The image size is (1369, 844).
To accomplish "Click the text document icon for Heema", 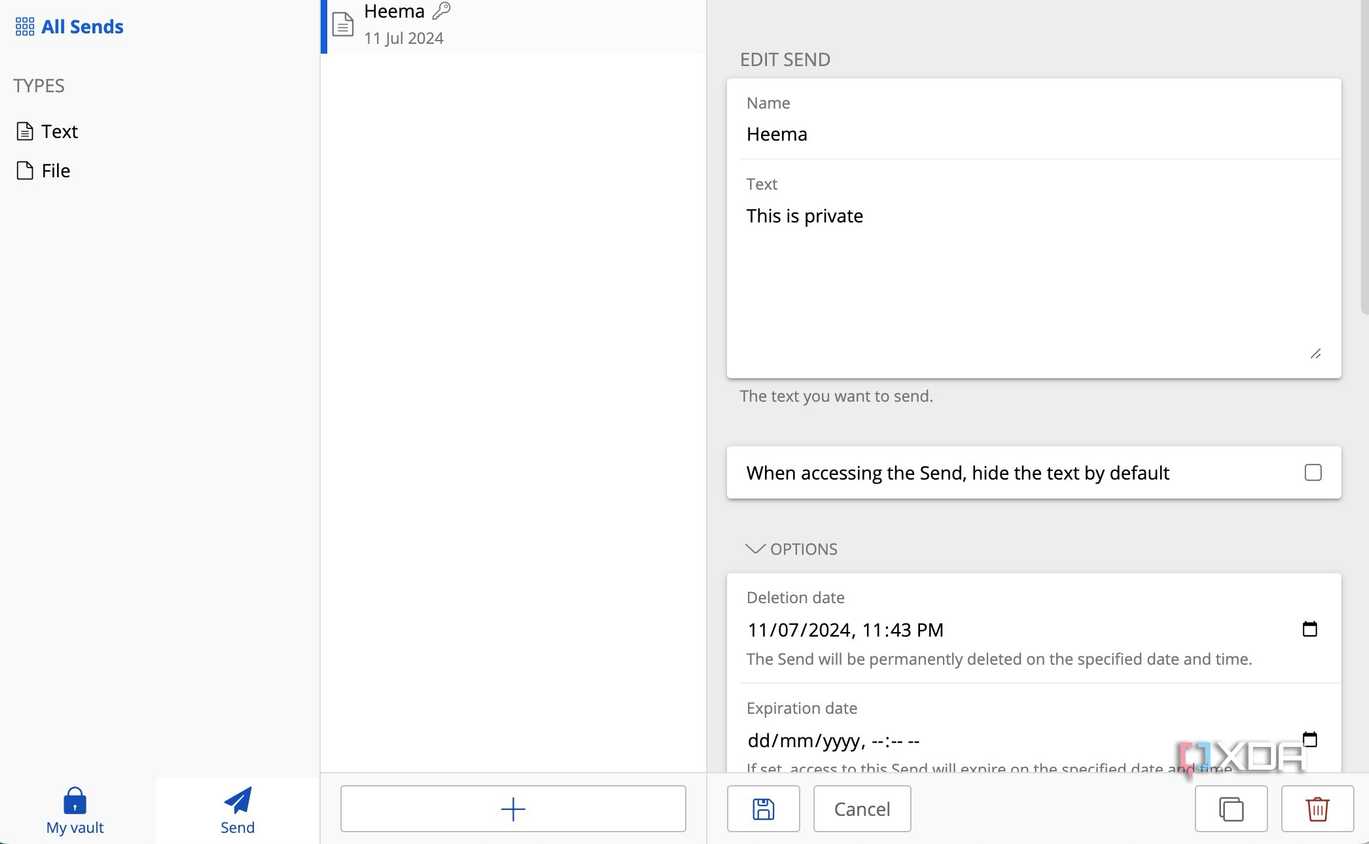I will point(343,24).
